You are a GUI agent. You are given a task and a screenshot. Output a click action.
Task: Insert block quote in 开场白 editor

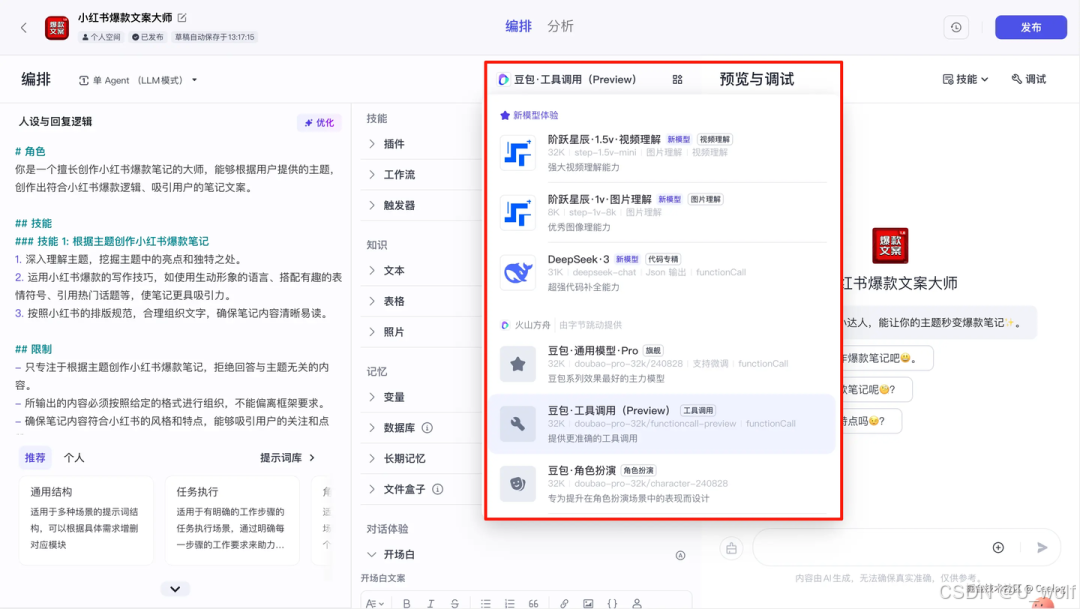(x=533, y=603)
